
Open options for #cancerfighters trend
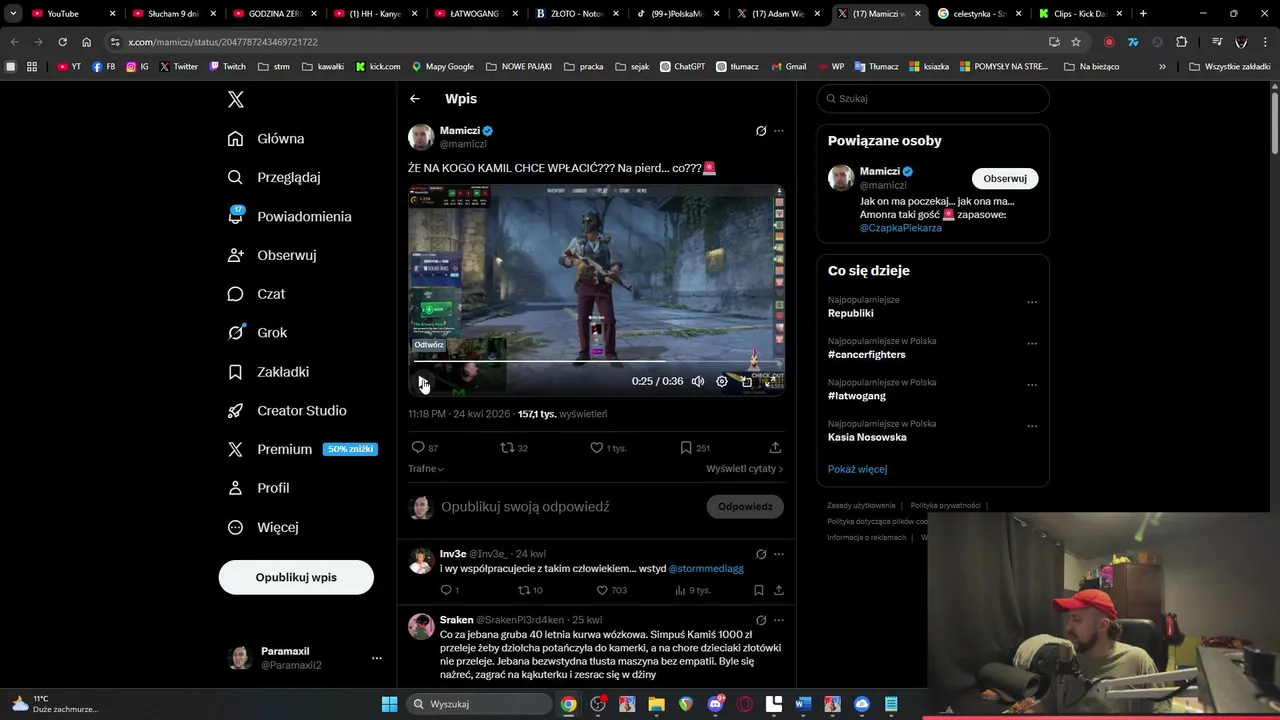pos(1032,343)
